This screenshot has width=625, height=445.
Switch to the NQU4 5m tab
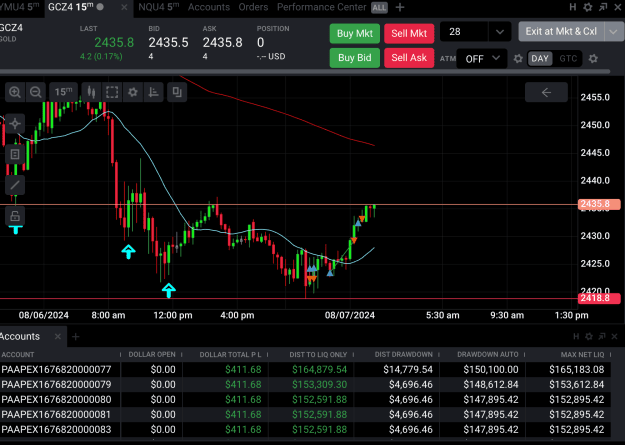159,7
